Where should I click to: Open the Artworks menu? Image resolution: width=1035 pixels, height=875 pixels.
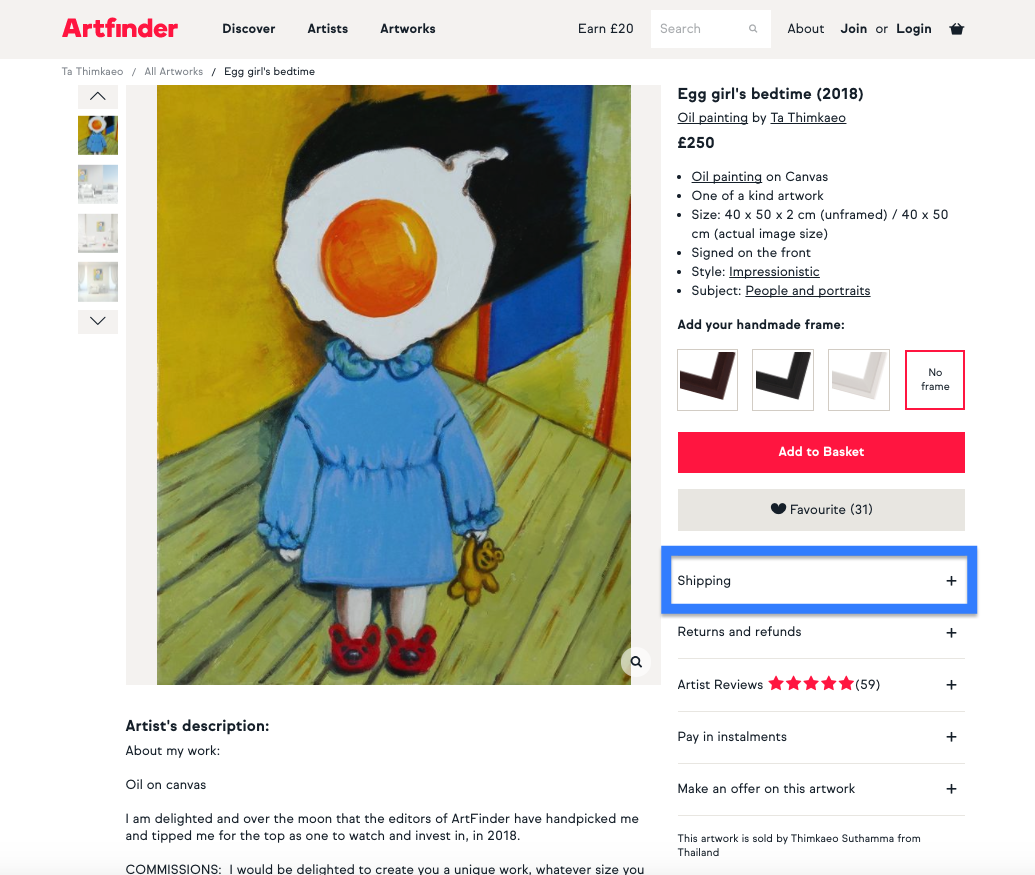pos(408,29)
